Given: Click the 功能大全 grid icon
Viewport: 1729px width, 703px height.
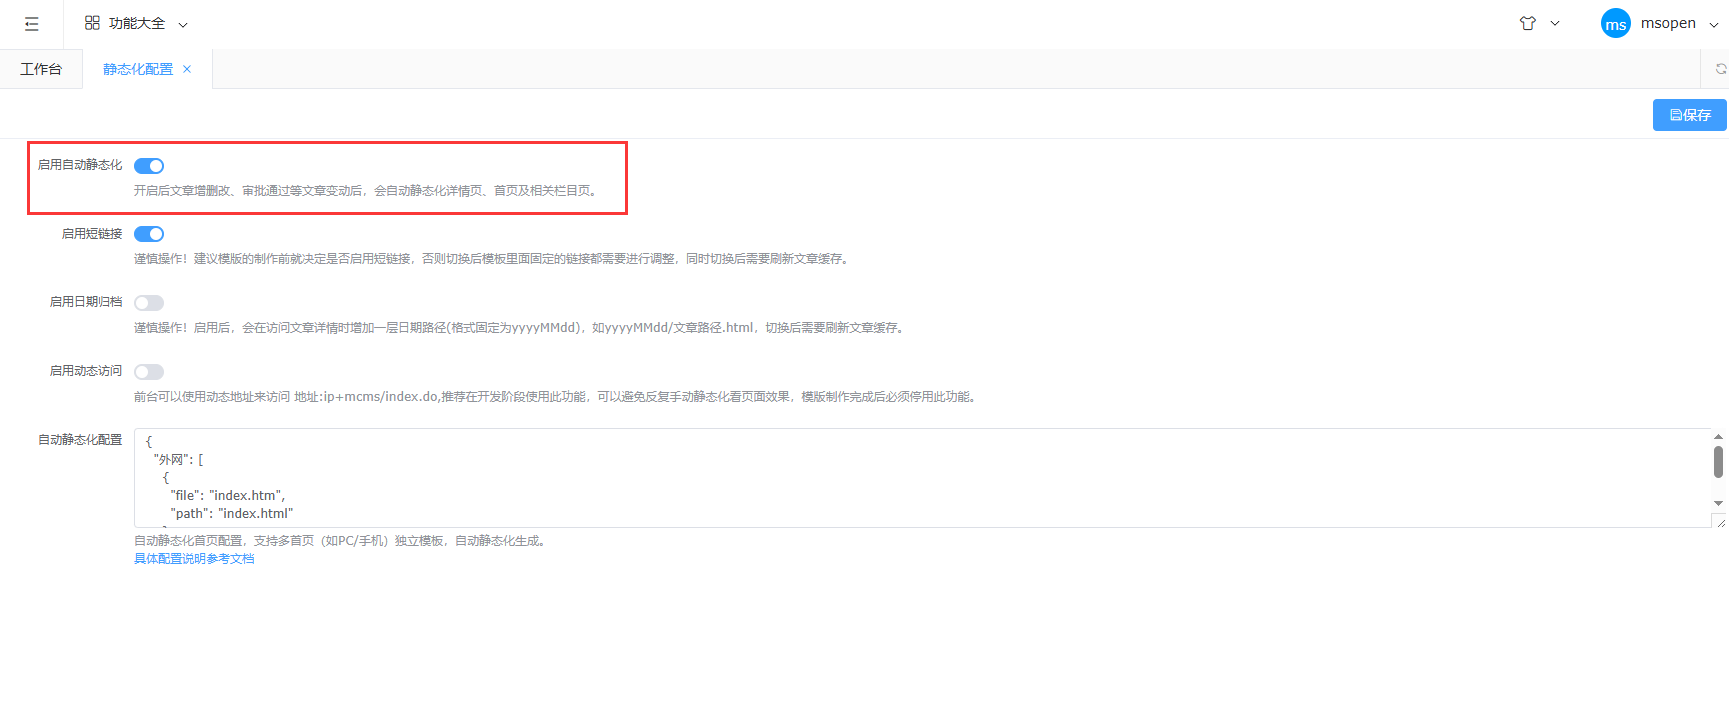Looking at the screenshot, I should 92,23.
